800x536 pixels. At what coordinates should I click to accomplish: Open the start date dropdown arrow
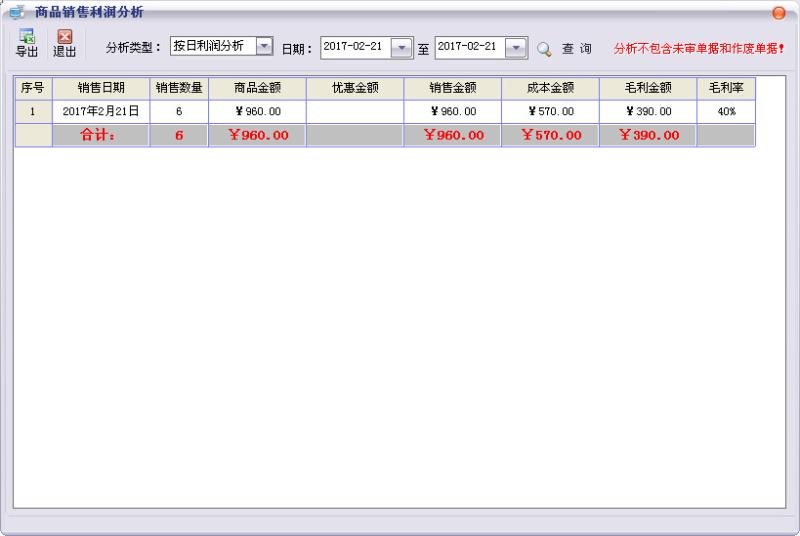(x=402, y=48)
